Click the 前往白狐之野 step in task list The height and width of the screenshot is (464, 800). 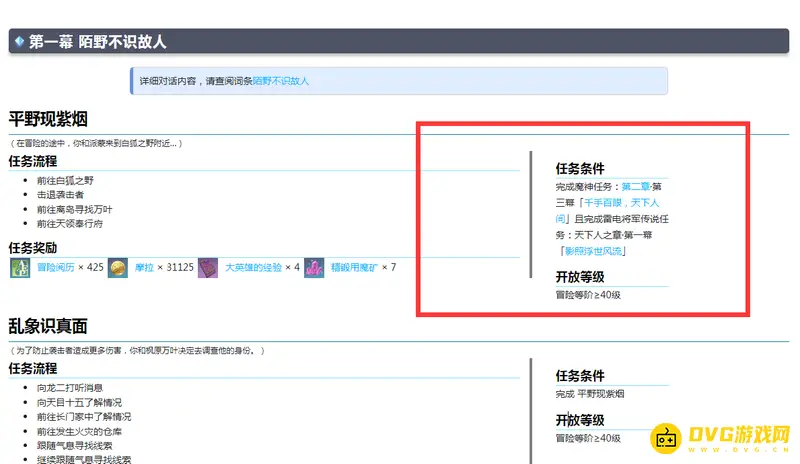65,180
